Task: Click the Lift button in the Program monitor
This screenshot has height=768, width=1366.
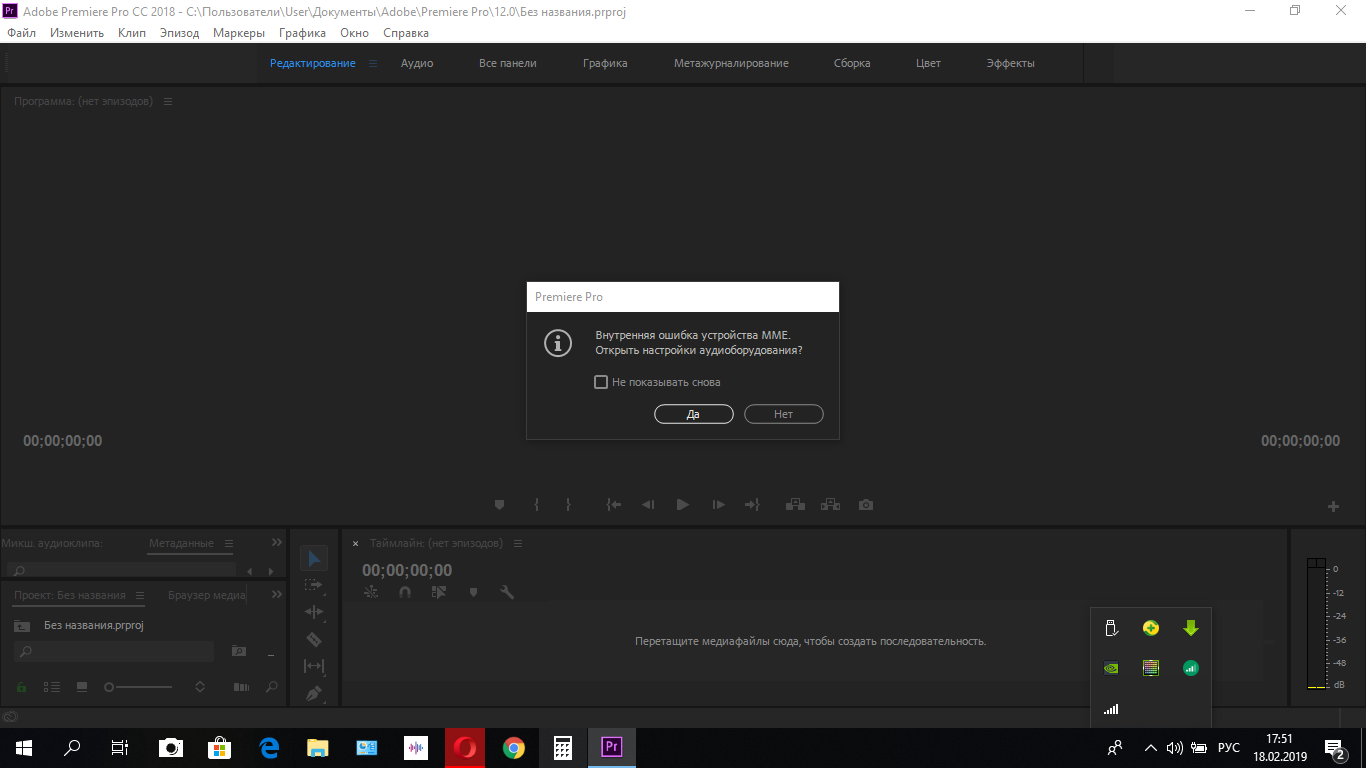Action: pos(796,505)
